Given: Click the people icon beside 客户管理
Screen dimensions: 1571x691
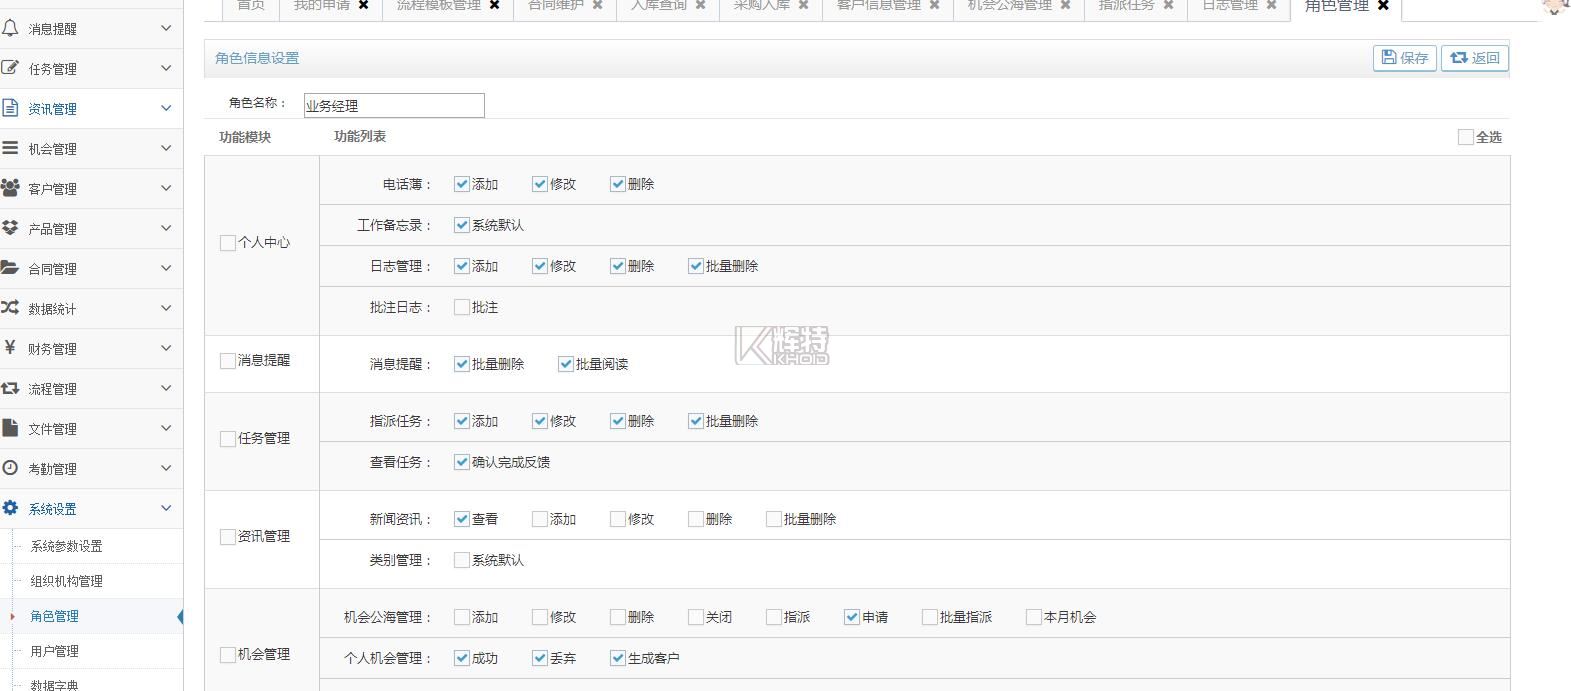Looking at the screenshot, I should [x=10, y=188].
